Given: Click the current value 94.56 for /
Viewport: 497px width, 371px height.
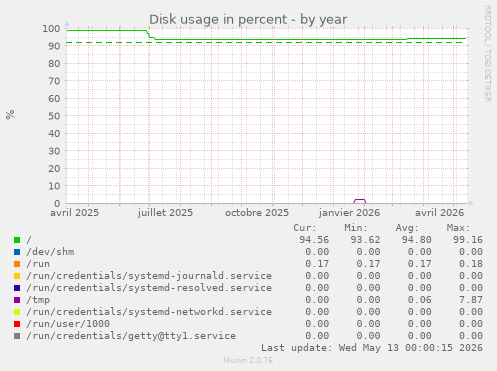Looking at the screenshot, I should pos(314,240).
